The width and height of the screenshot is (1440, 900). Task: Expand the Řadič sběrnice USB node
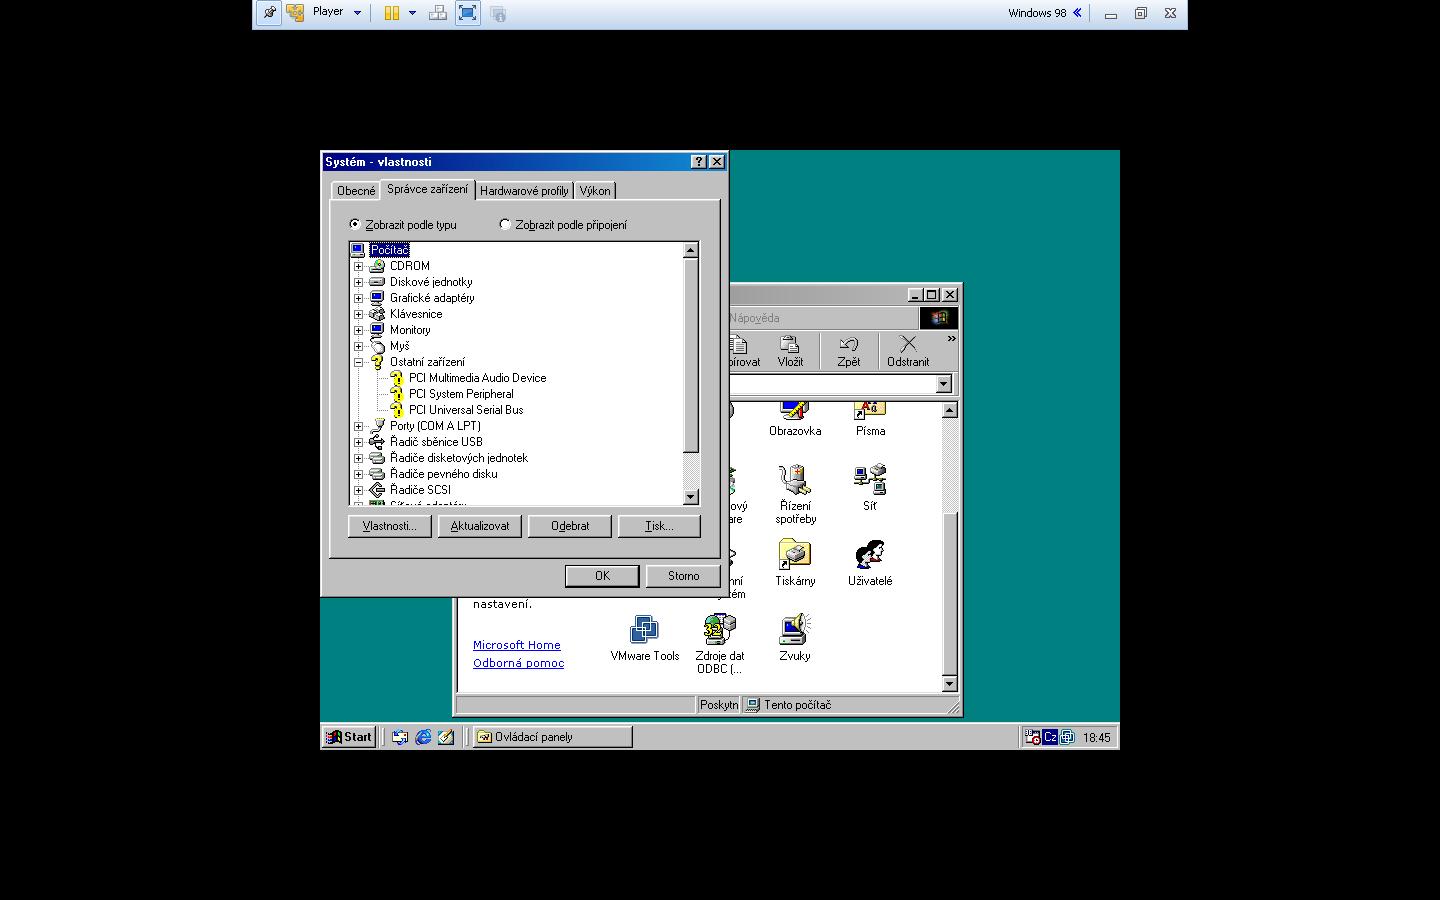click(358, 442)
